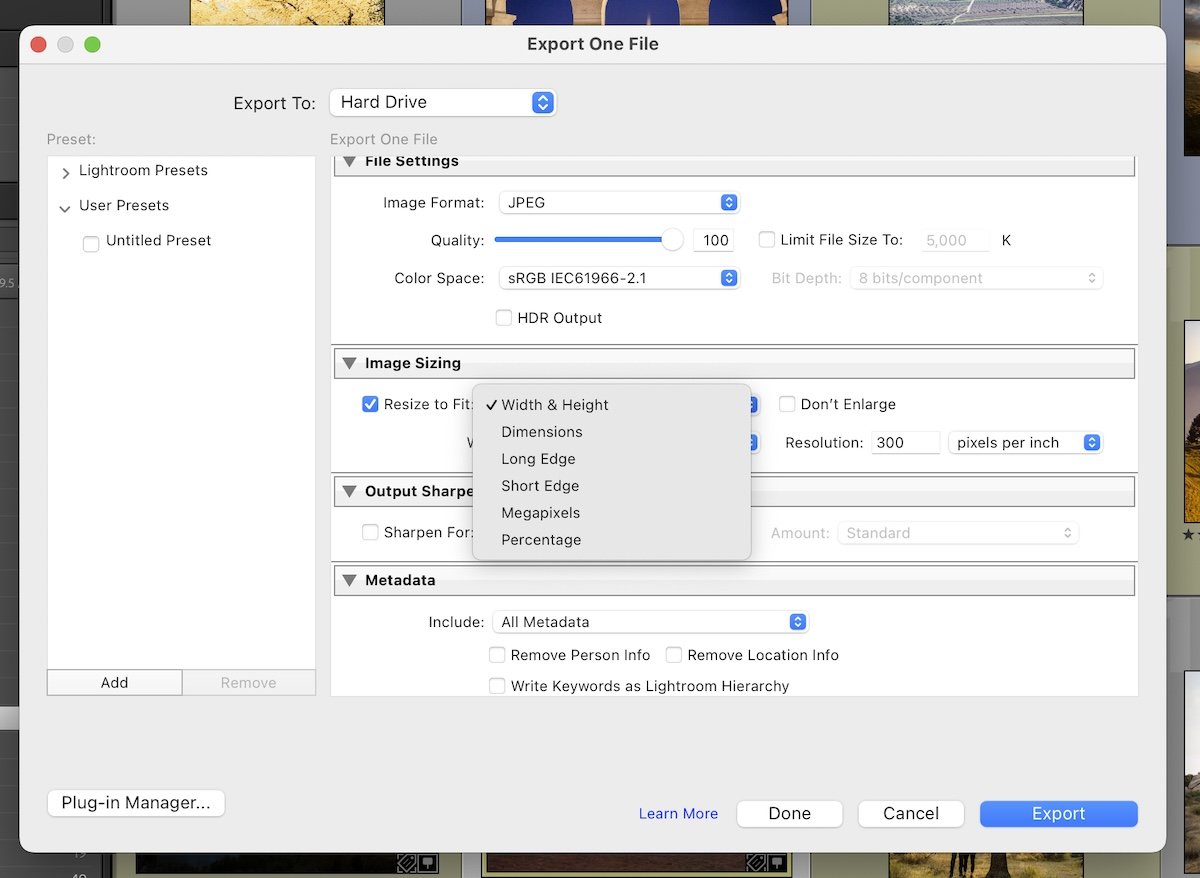Open the Plug-in Manager
This screenshot has height=878, width=1200.
coord(135,803)
